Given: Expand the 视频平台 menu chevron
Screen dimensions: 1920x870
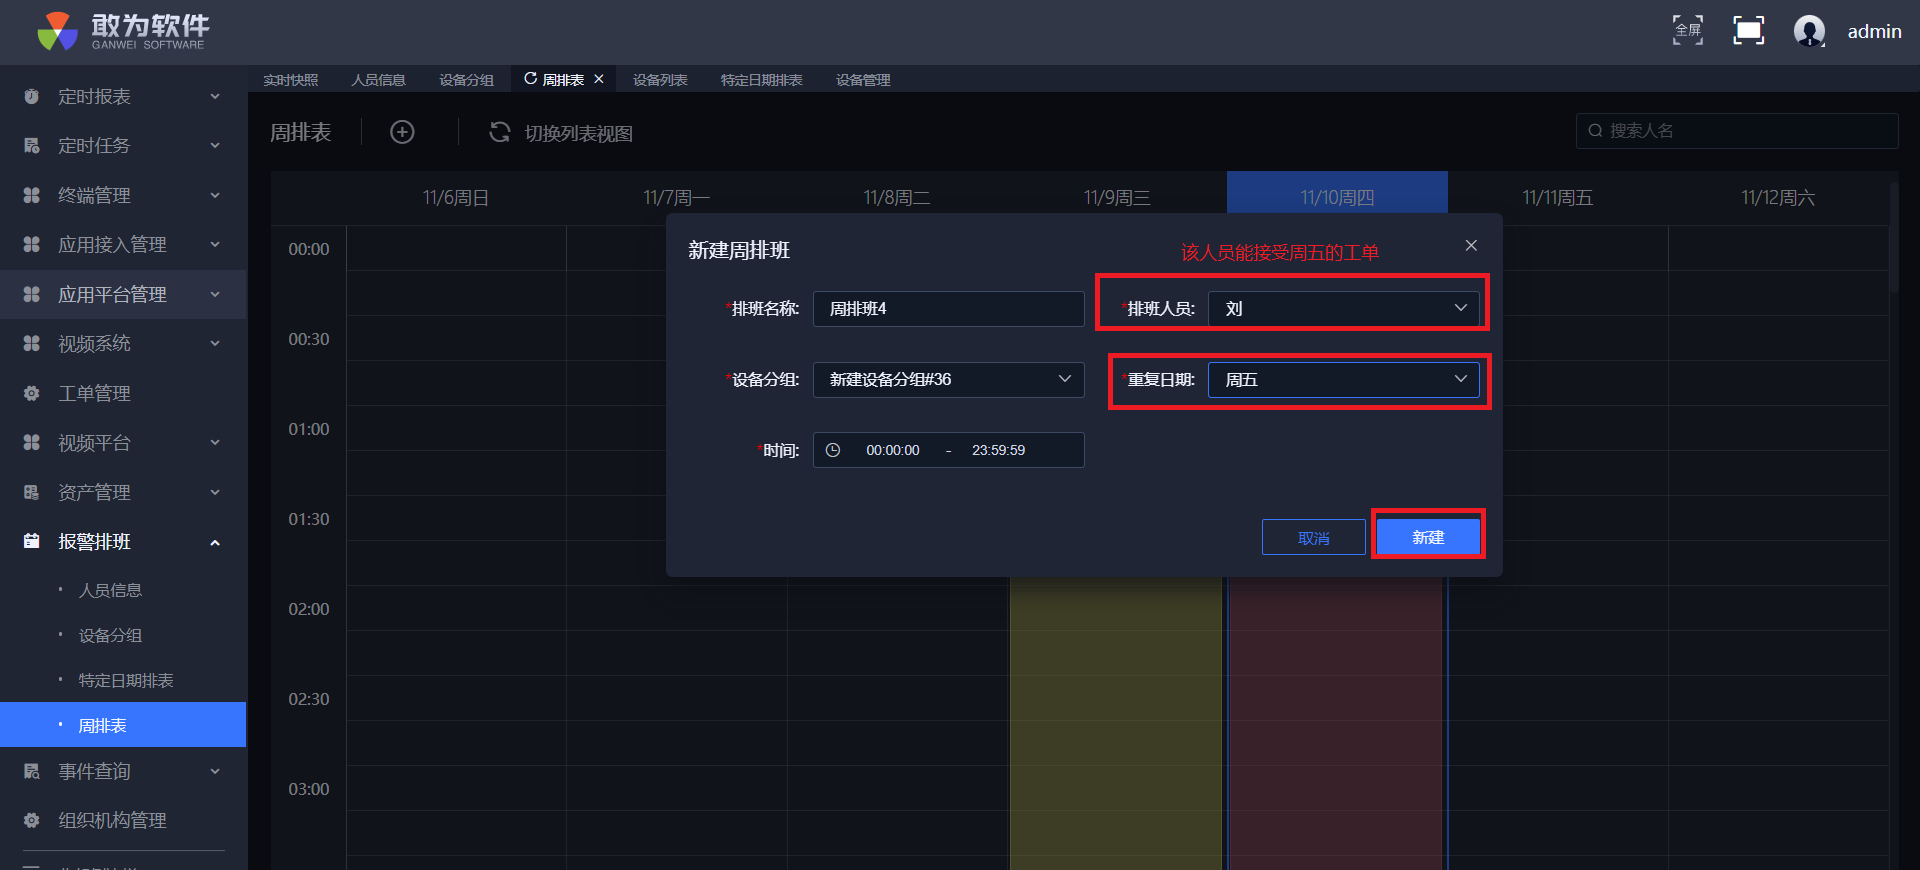Looking at the screenshot, I should tap(215, 442).
